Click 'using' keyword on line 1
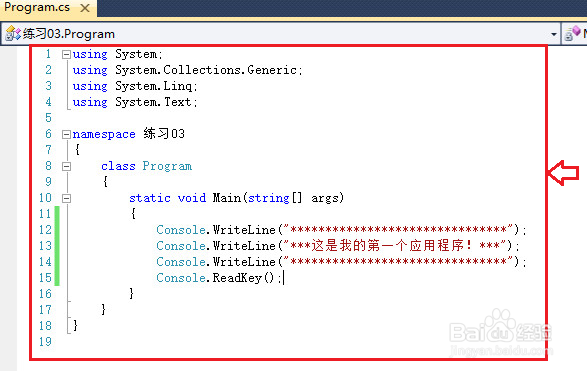Screen dimensions: 587x371 click(x=90, y=54)
